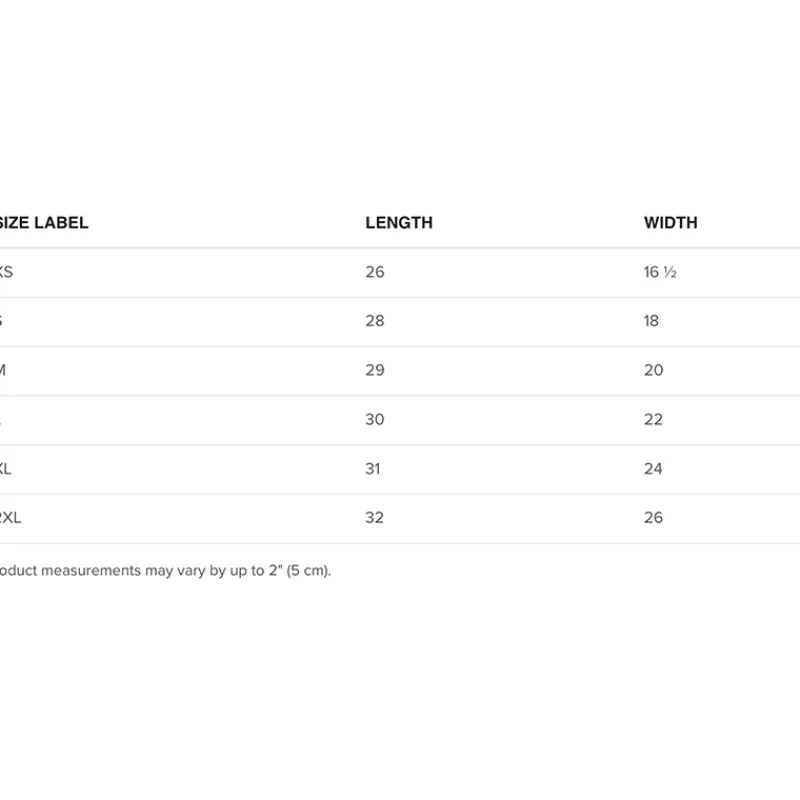Click length value 29

[374, 370]
